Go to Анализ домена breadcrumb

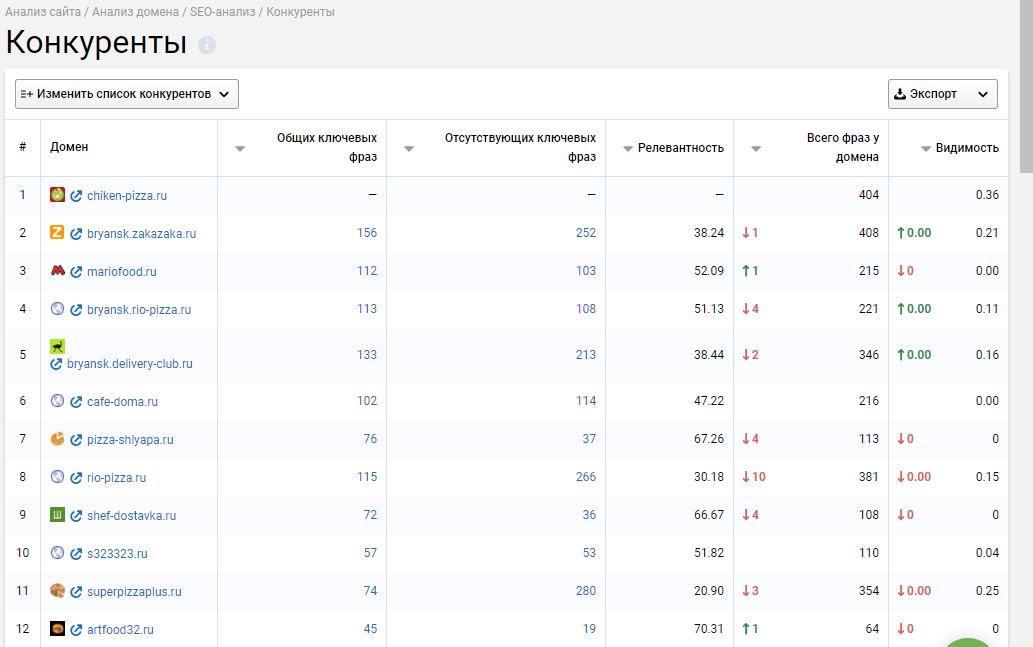click(135, 12)
